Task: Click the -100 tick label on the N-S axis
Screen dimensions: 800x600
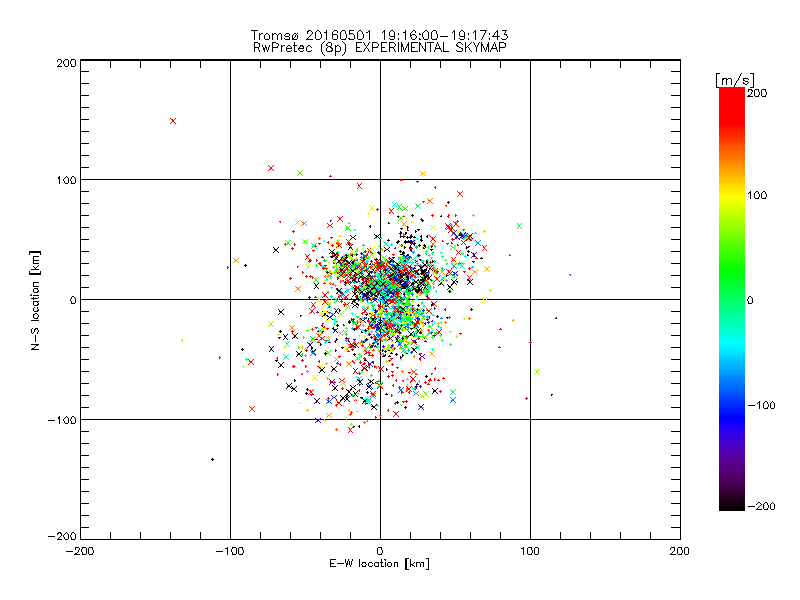Action: point(62,420)
